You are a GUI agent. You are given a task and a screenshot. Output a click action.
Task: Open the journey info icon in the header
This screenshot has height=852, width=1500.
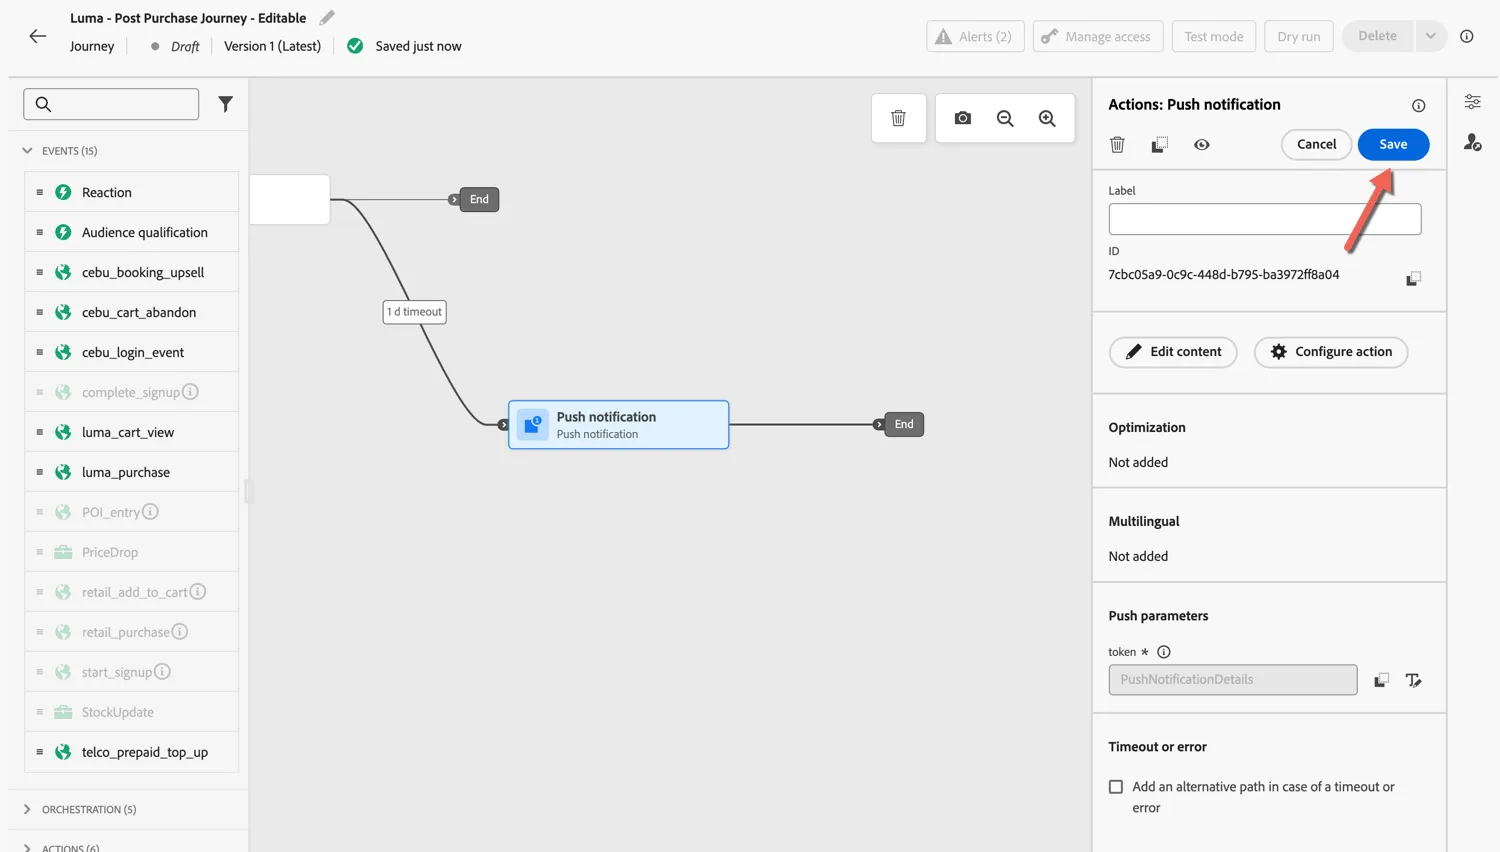click(x=1467, y=36)
